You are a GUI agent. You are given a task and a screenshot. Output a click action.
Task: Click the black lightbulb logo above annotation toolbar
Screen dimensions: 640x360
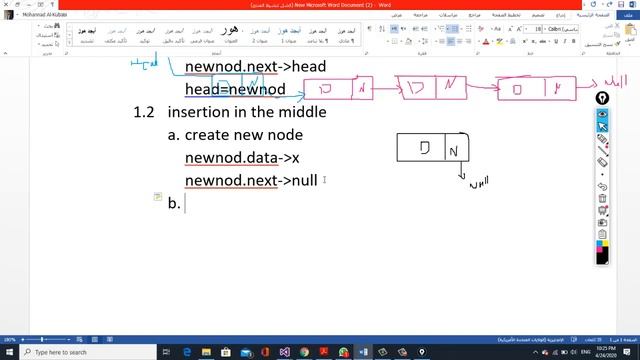point(602,98)
